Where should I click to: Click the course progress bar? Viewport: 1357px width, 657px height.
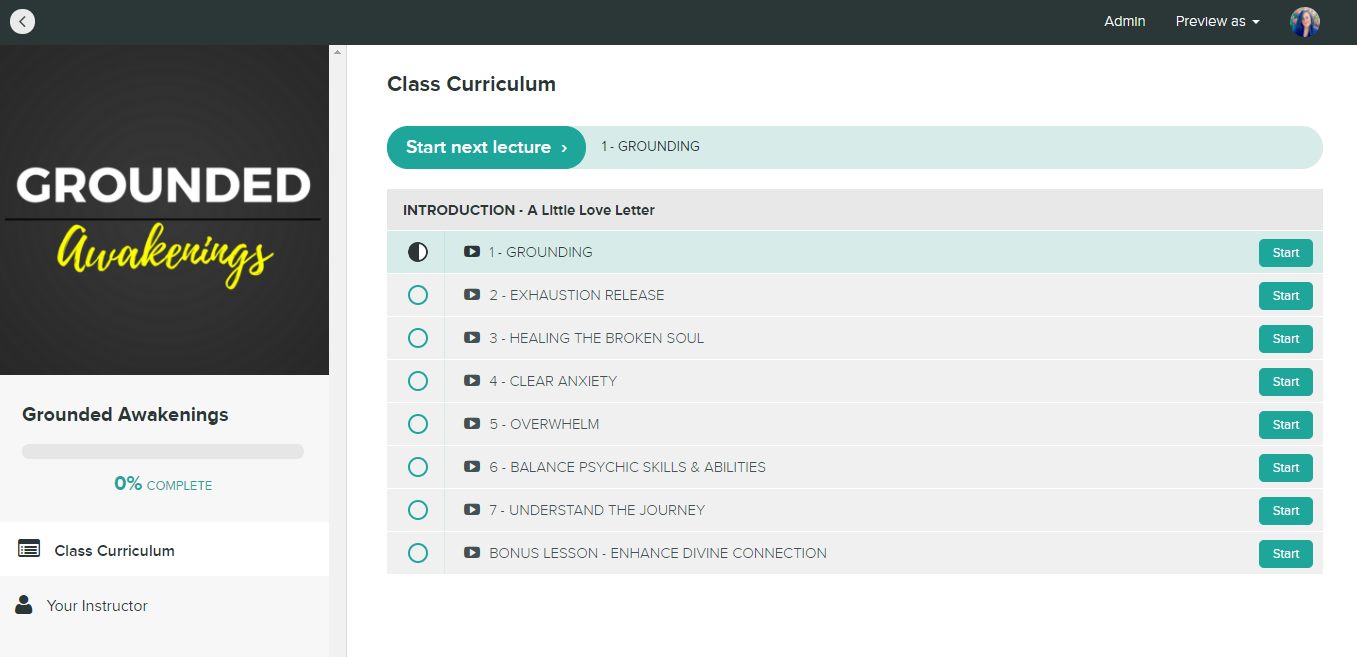point(163,451)
